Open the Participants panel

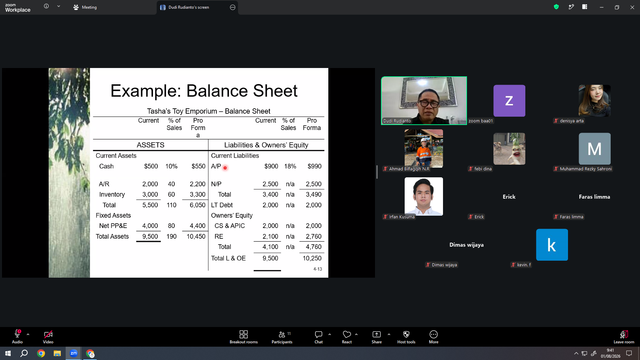coord(282,337)
